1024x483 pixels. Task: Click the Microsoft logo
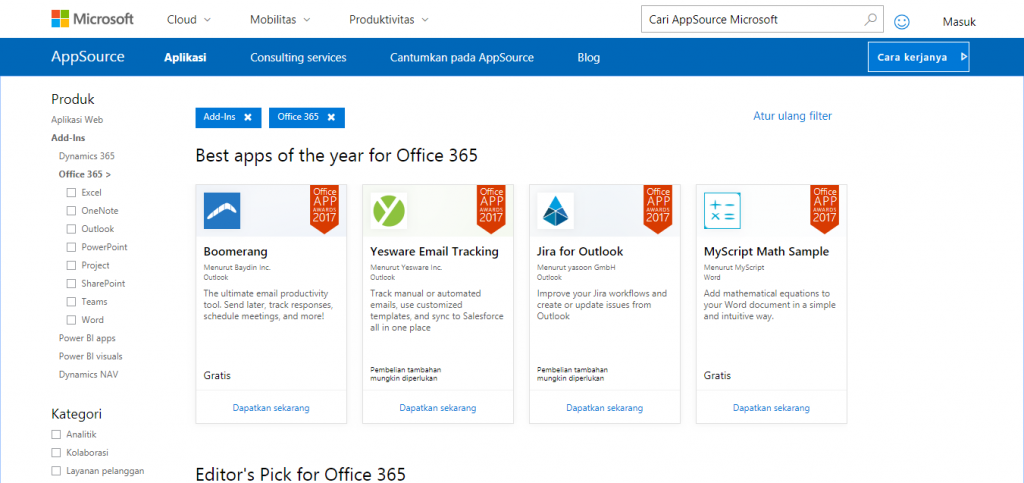point(92,19)
